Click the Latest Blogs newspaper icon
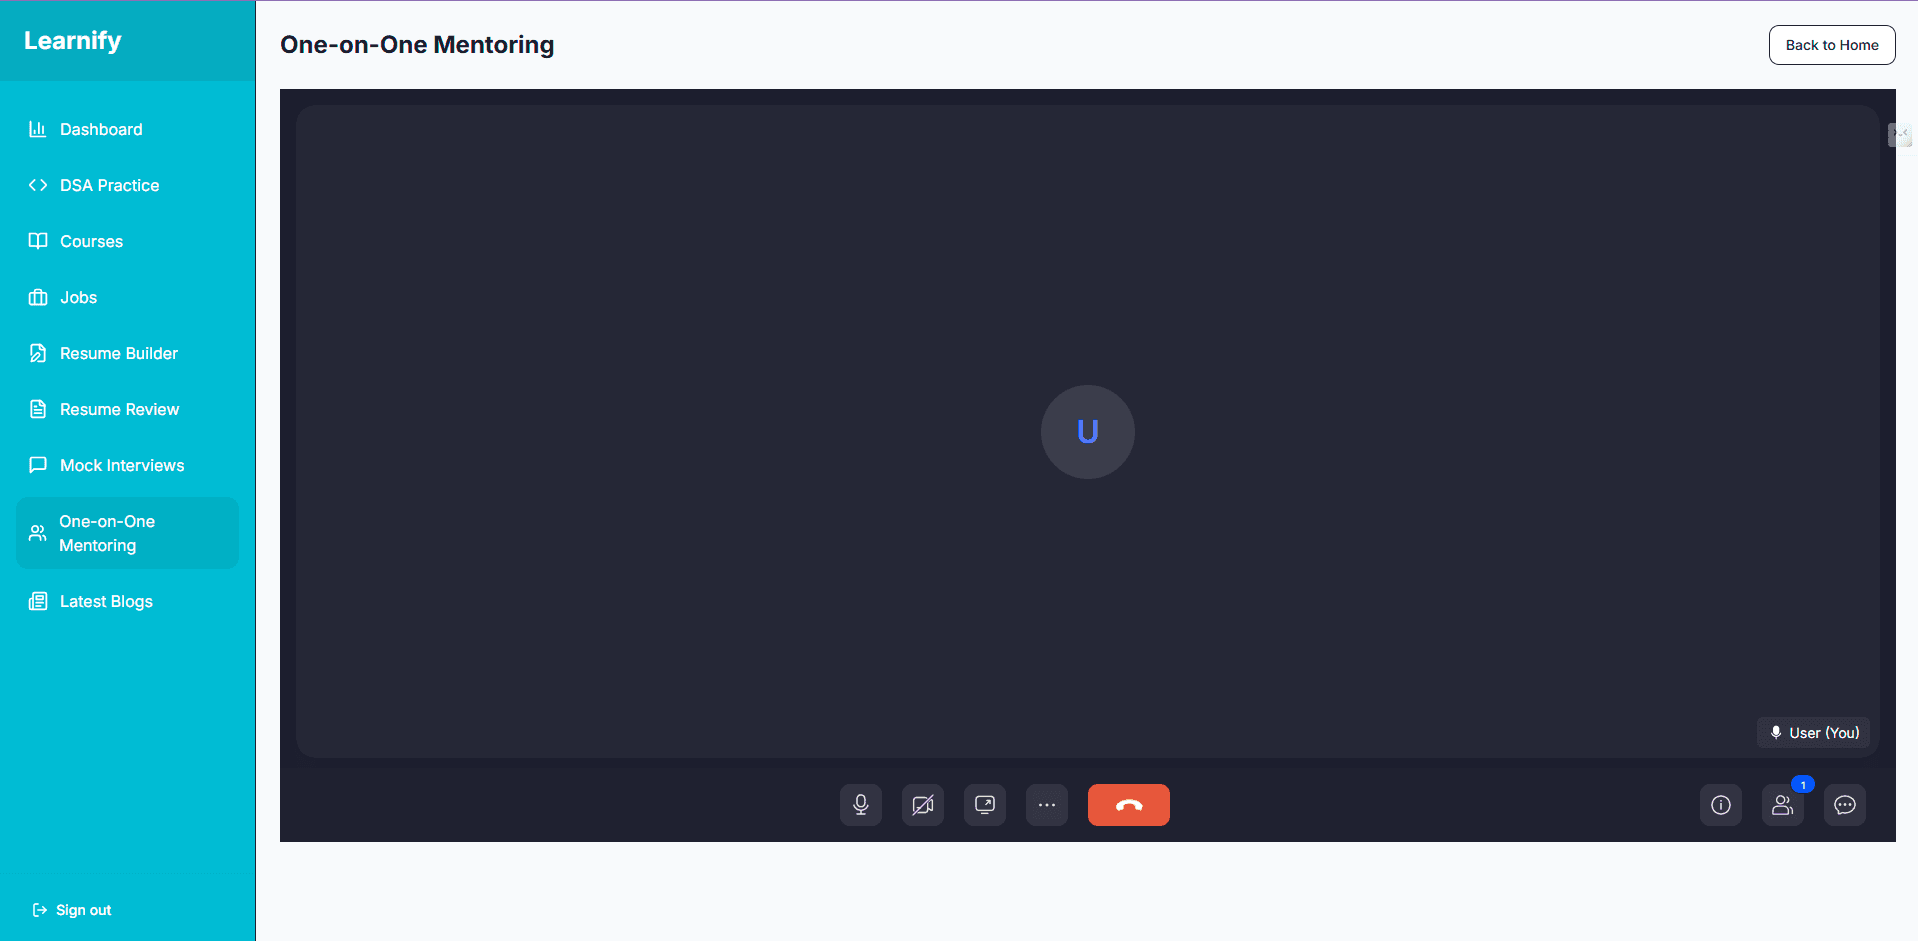Screen dimensions: 1918x941 click(38, 601)
